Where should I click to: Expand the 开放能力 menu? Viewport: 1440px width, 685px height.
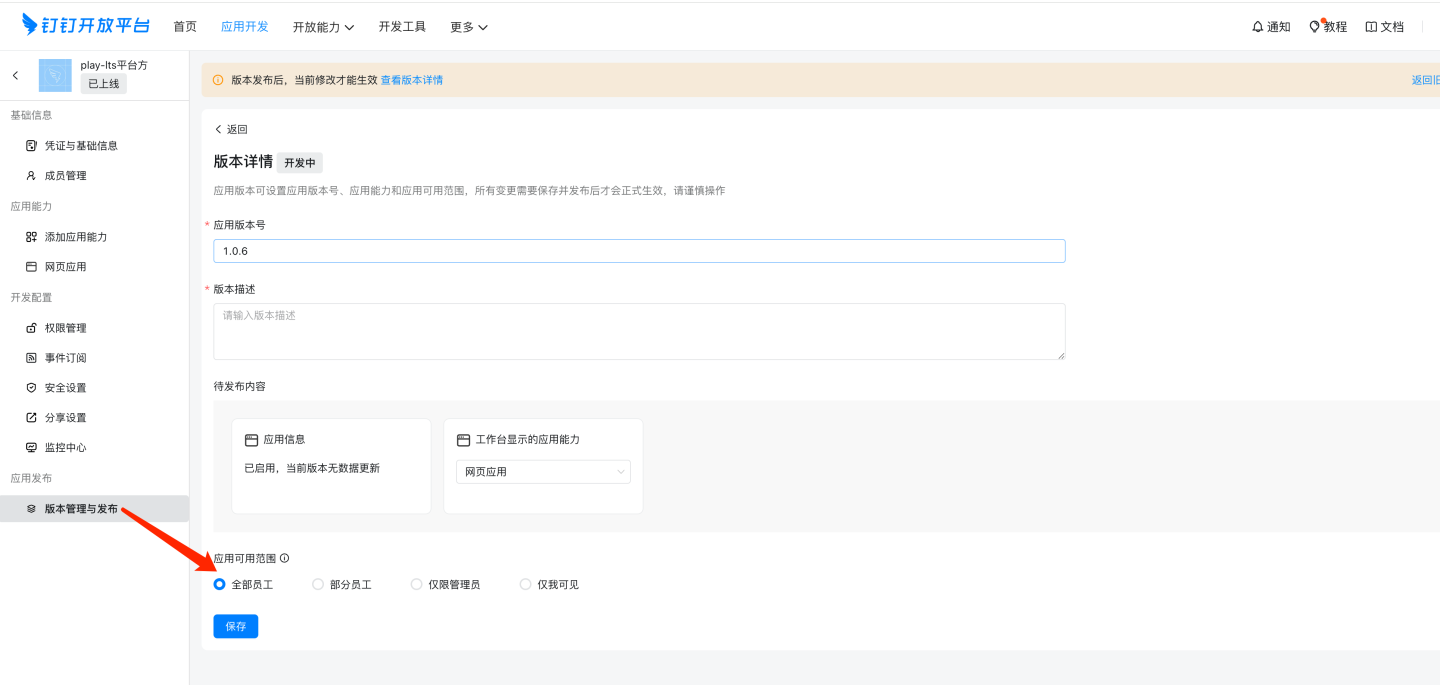(x=323, y=27)
